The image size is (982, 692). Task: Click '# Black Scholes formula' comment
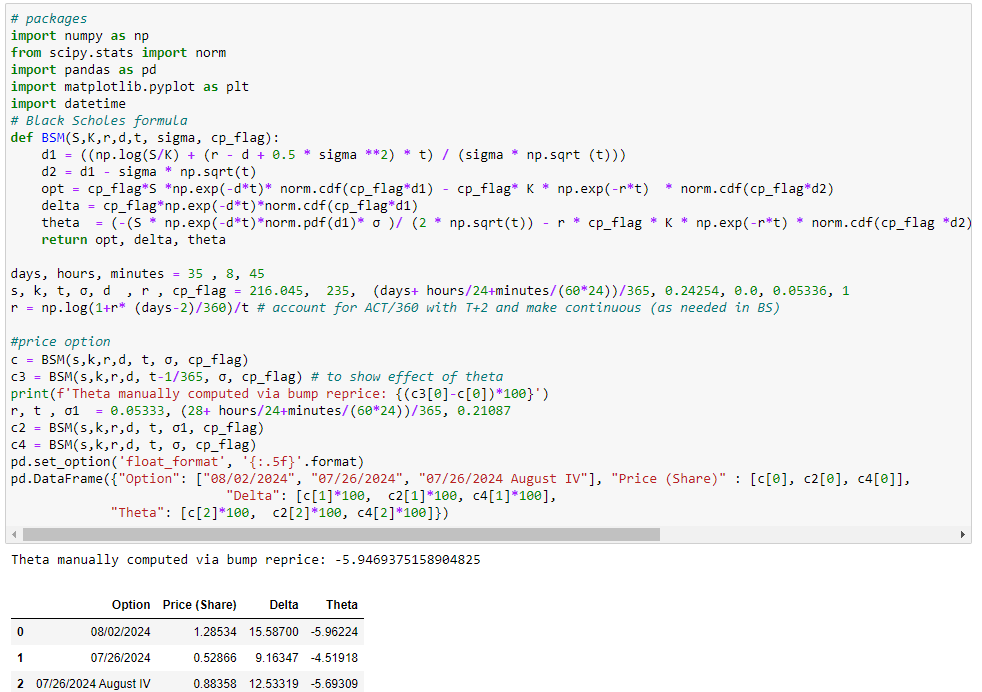coord(99,120)
